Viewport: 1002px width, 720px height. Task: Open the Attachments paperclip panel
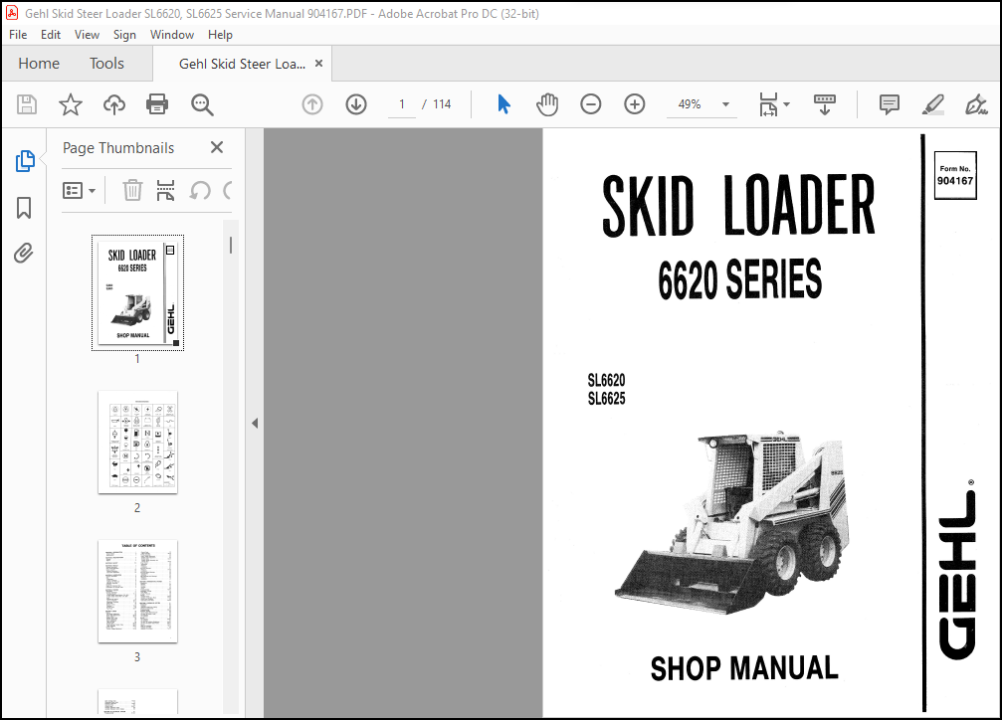[24, 254]
